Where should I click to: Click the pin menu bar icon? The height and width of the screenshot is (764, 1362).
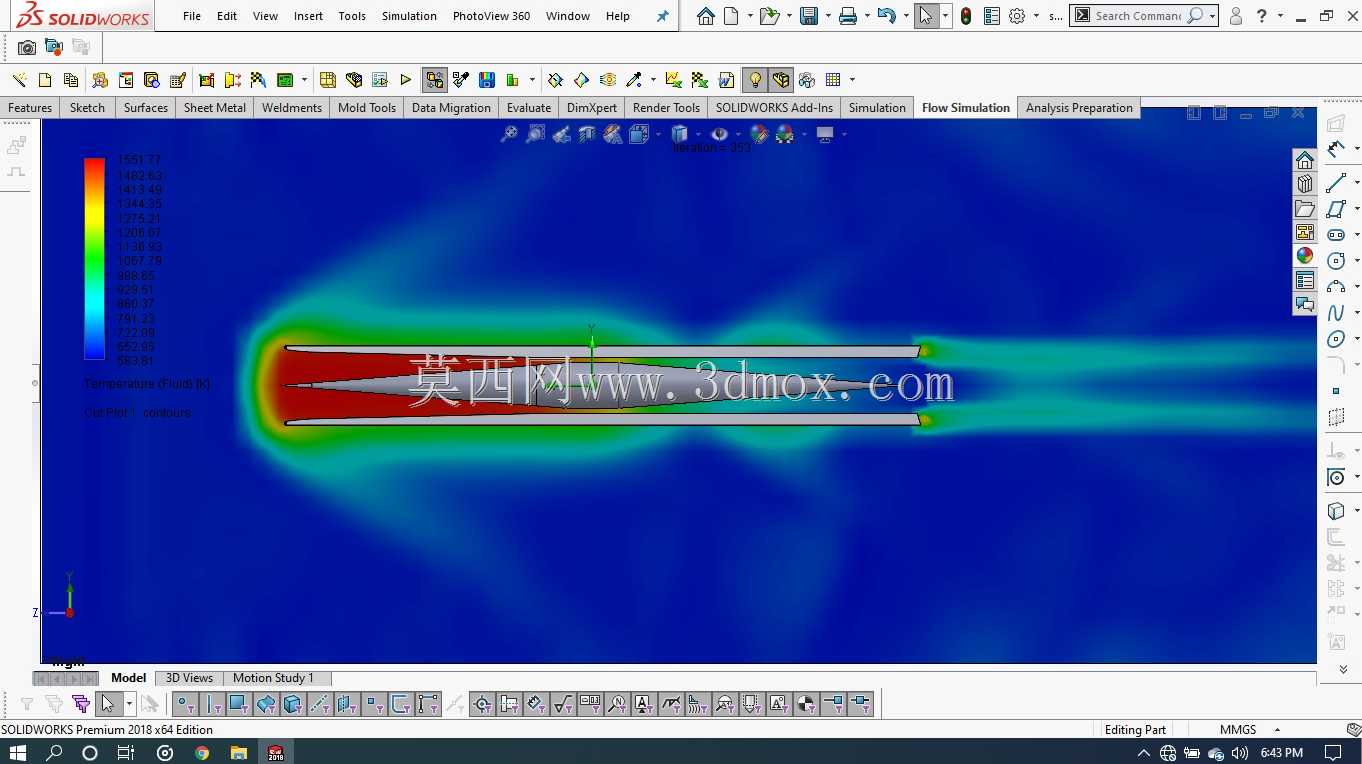point(662,16)
